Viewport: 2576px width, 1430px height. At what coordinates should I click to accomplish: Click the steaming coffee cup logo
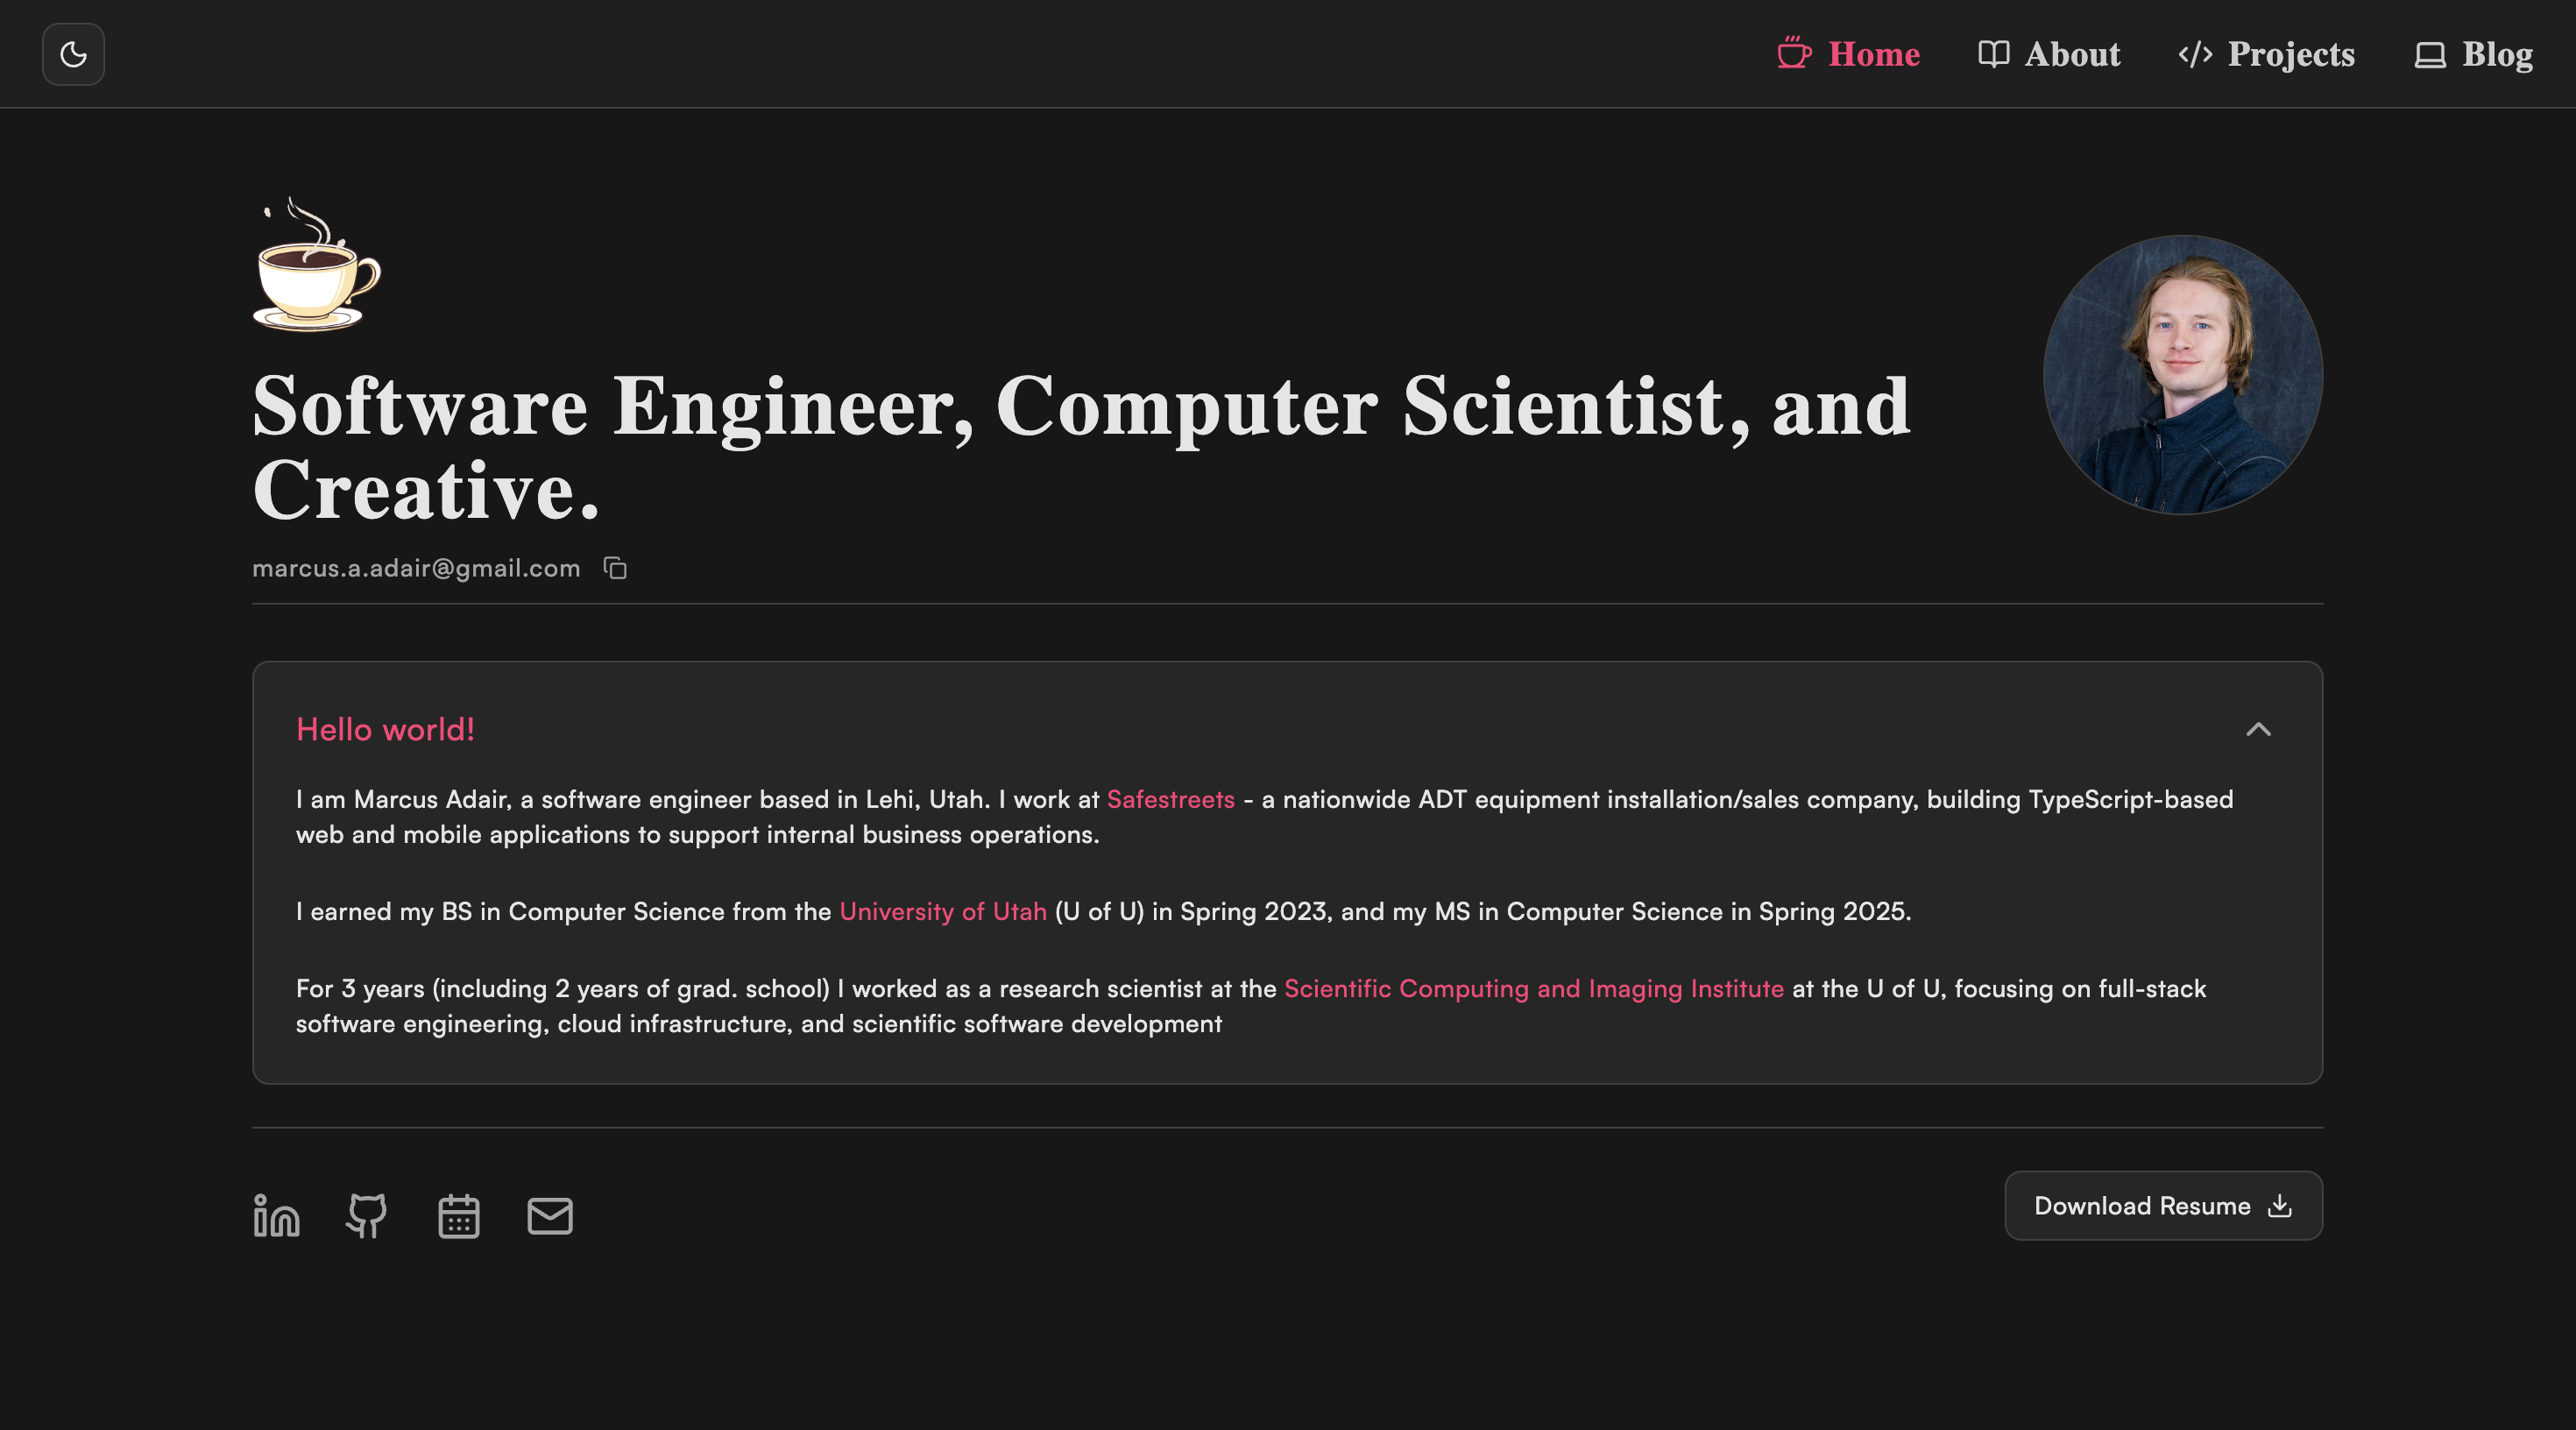pyautogui.click(x=316, y=265)
